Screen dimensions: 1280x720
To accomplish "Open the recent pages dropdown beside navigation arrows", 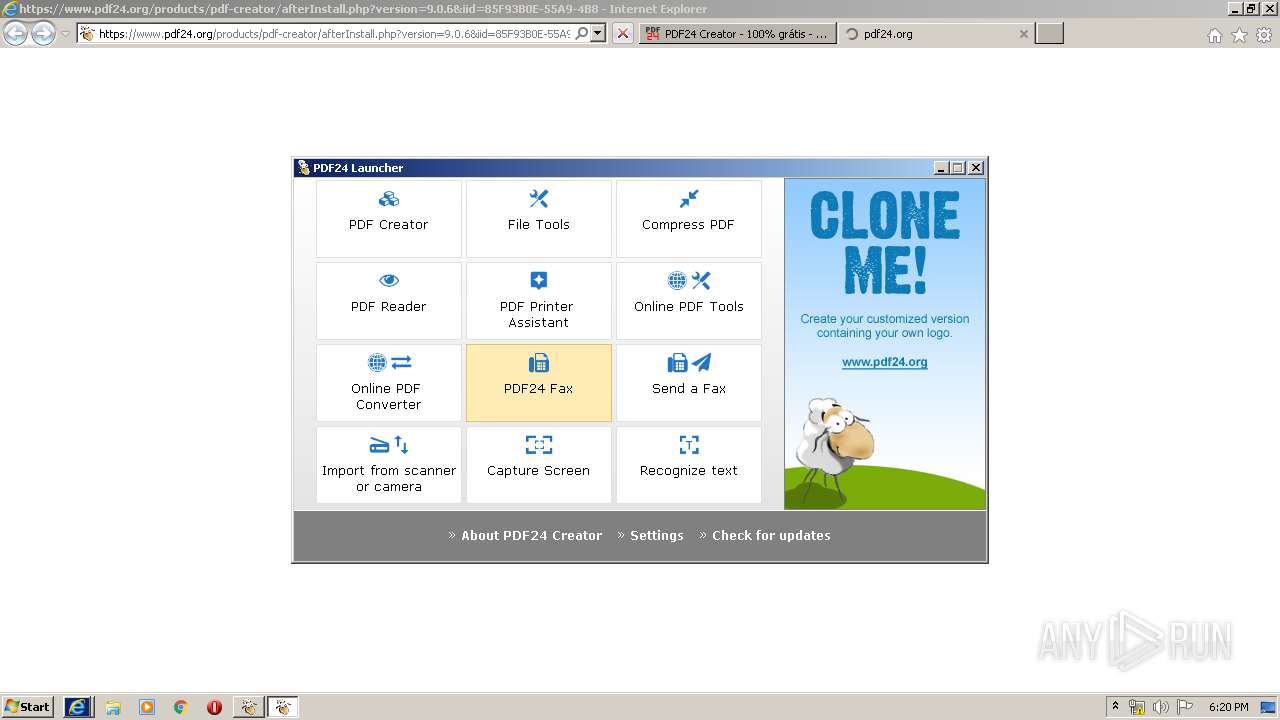I will [65, 34].
